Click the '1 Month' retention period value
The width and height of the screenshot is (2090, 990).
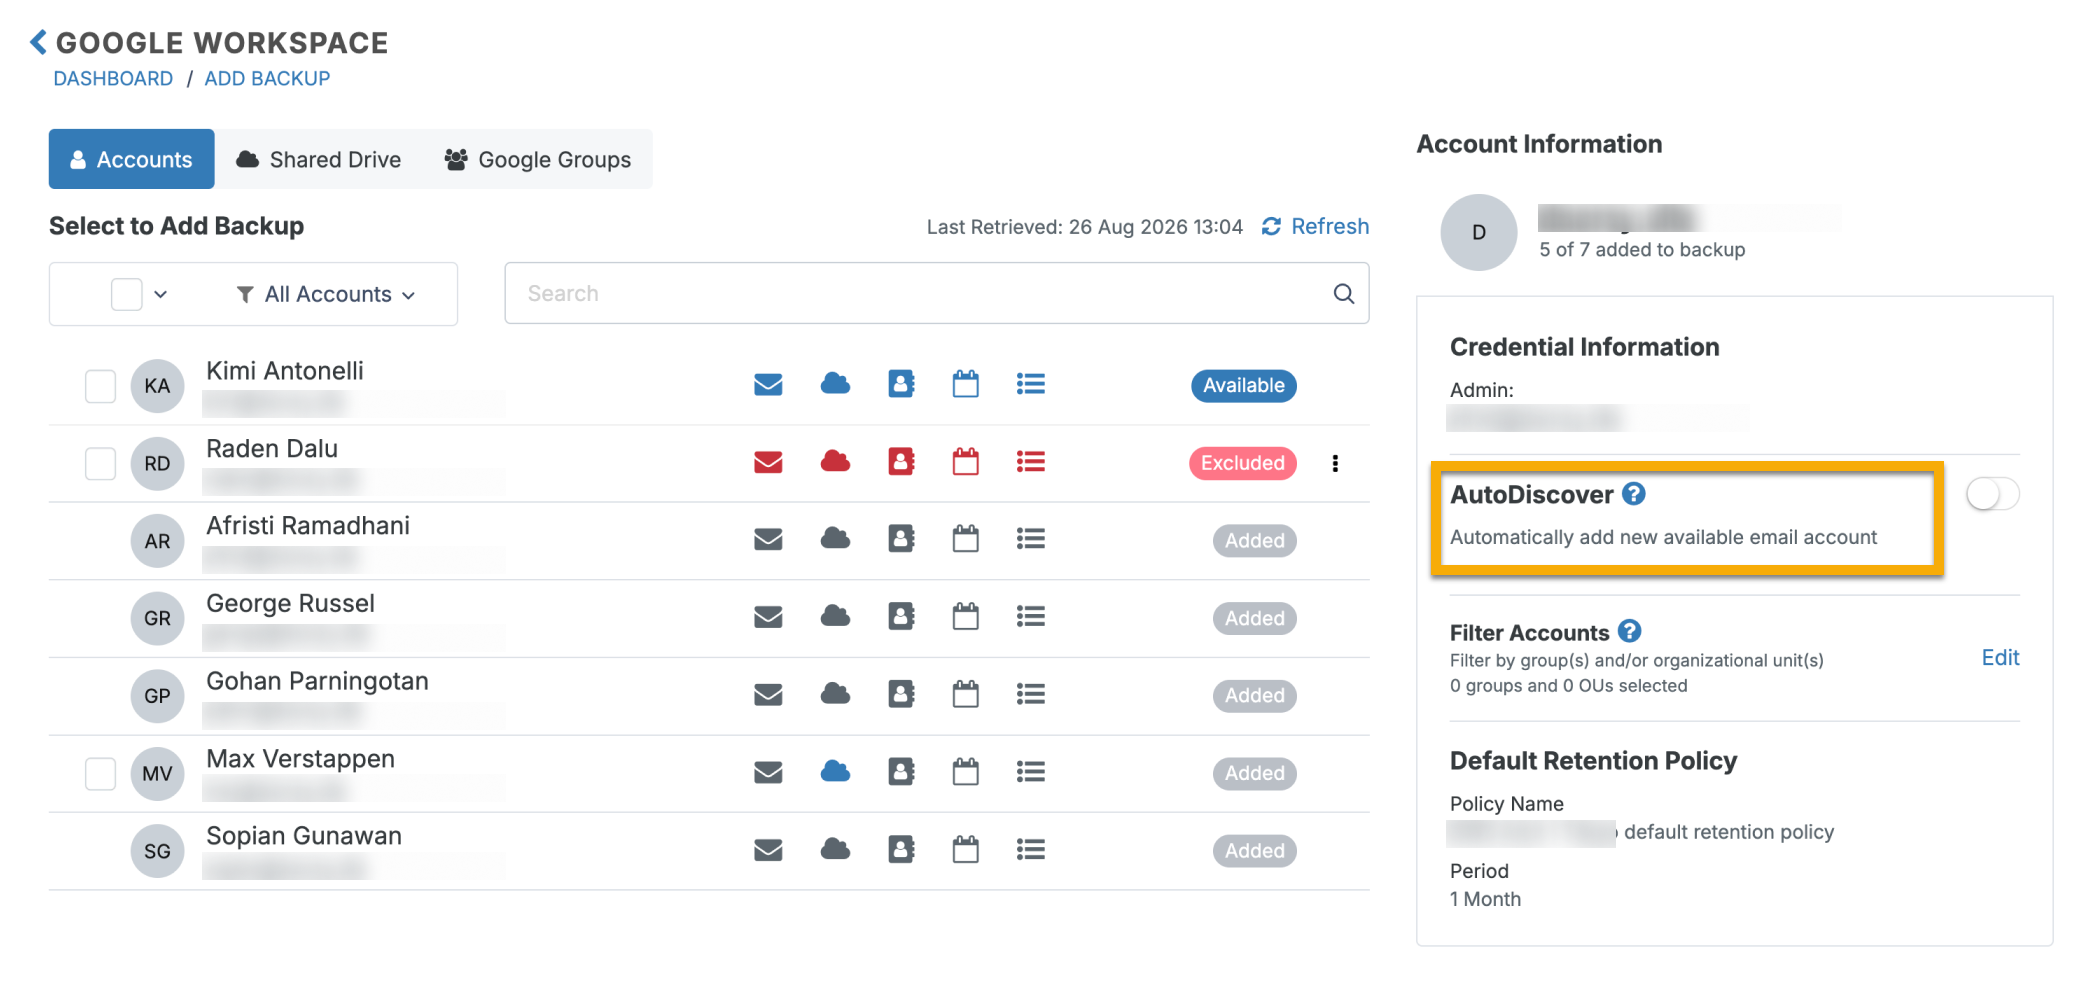click(1485, 899)
